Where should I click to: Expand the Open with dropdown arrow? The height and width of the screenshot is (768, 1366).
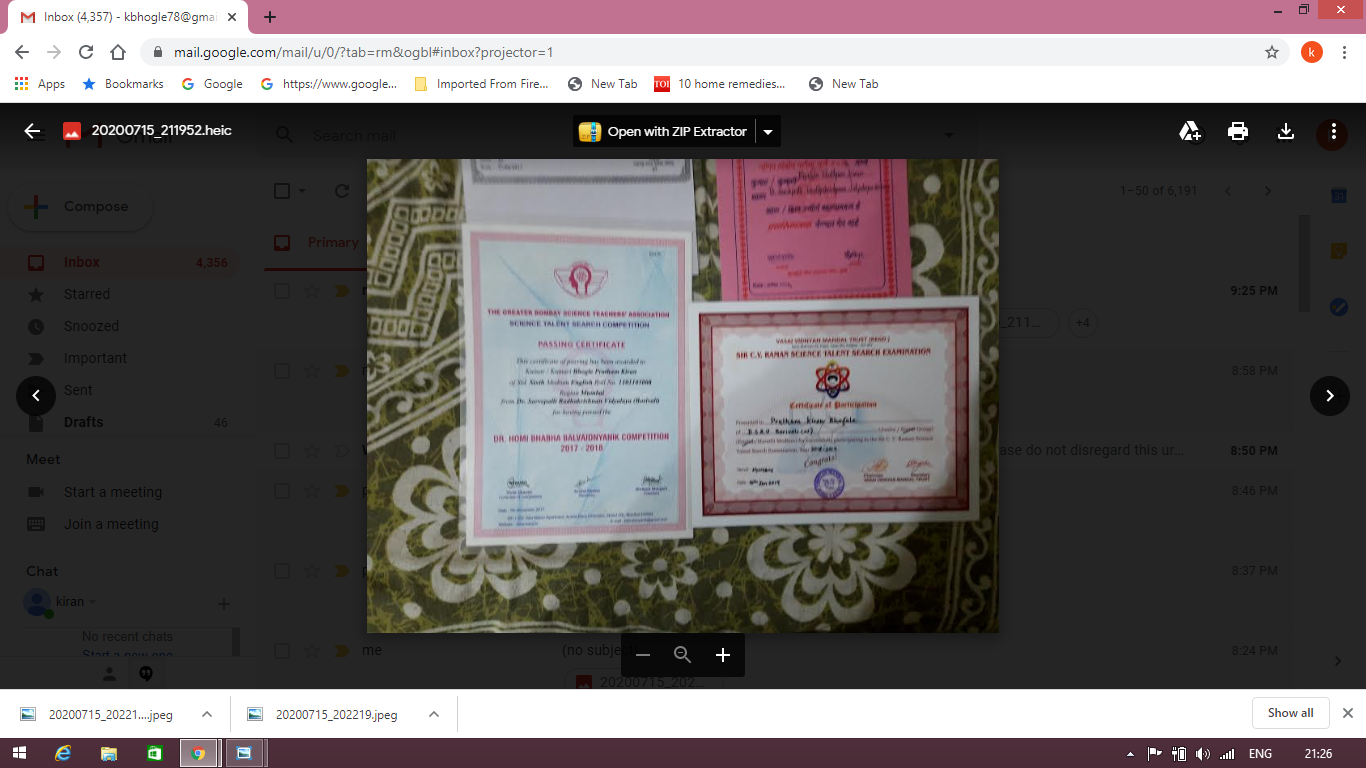click(x=768, y=131)
